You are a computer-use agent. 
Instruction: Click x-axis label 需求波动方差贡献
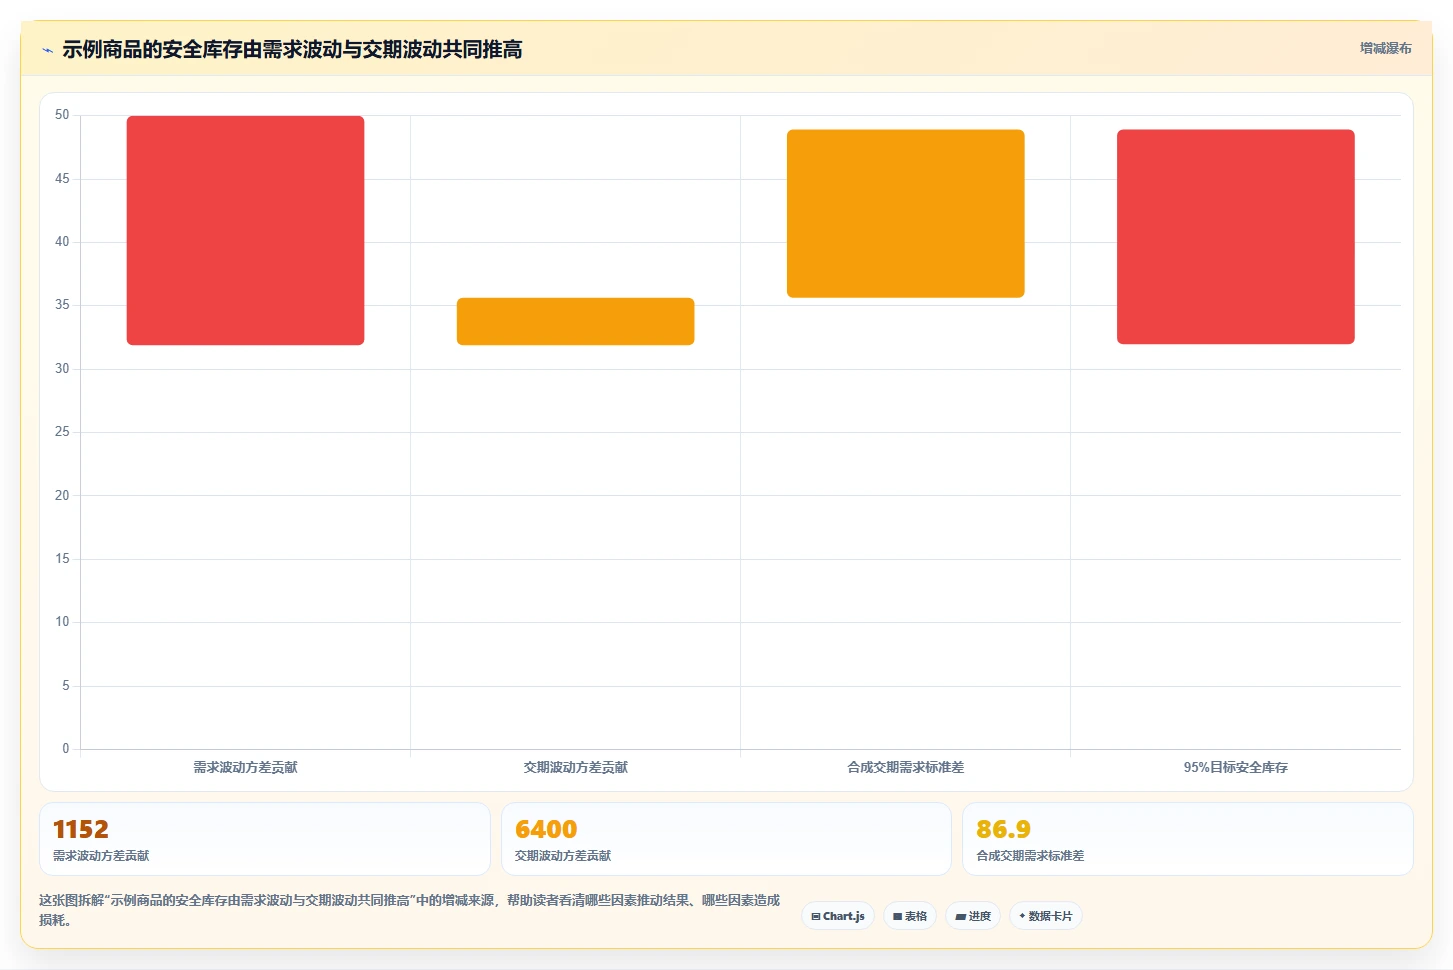pos(245,767)
